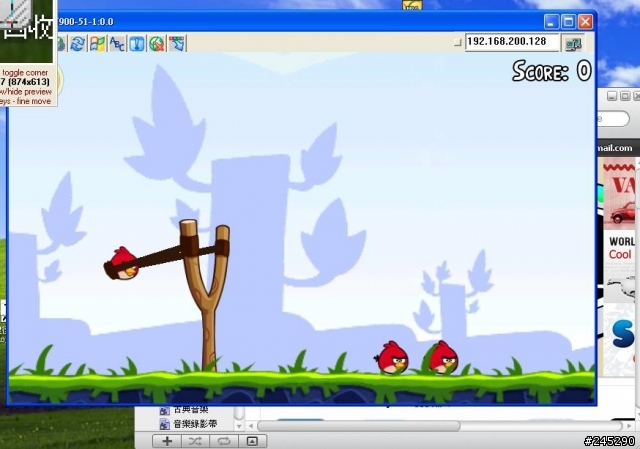Click the green globe icon in the toolbar
The height and width of the screenshot is (449, 640).
pos(156,43)
